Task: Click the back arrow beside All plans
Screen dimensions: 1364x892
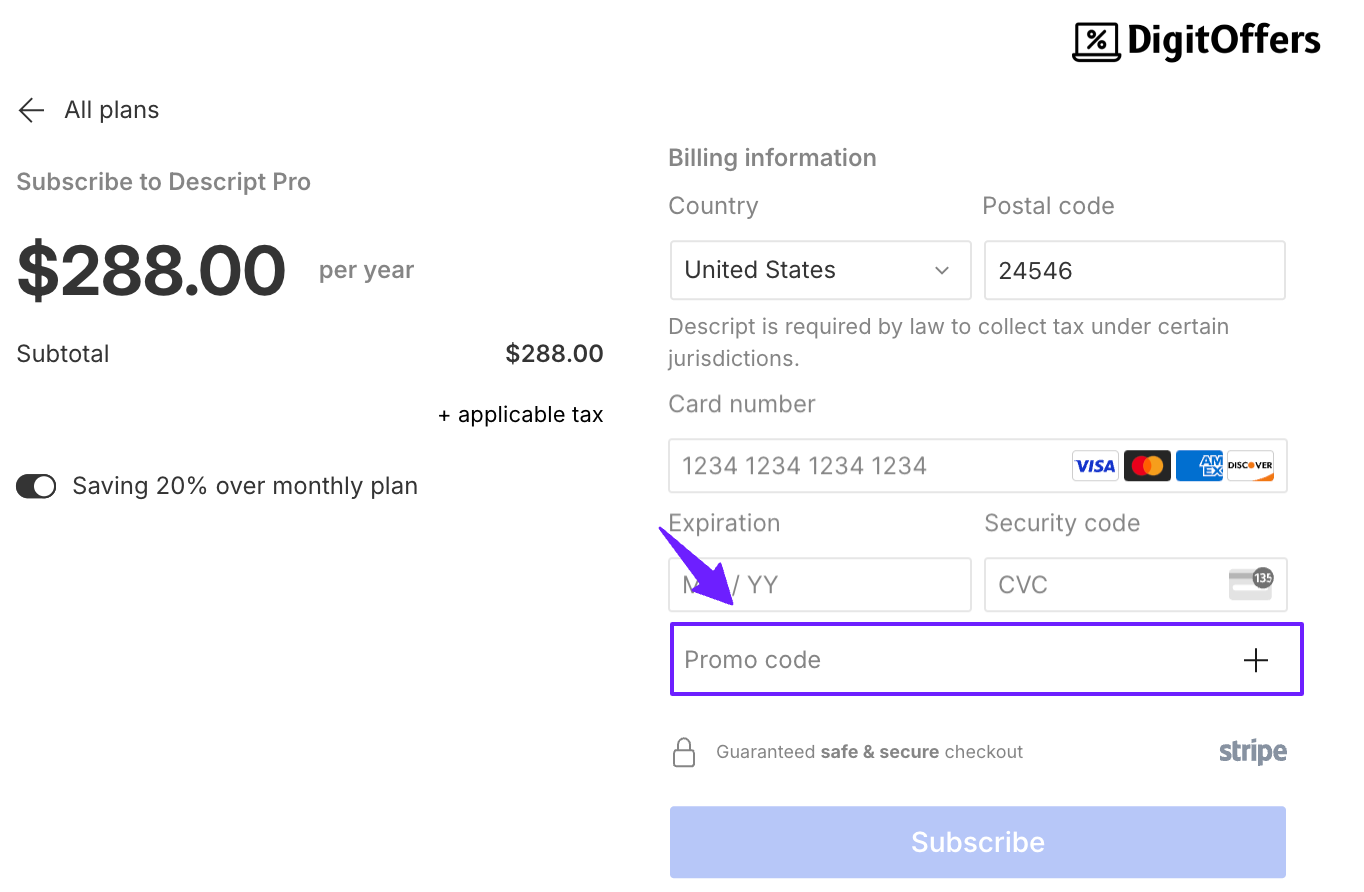Action: tap(32, 110)
